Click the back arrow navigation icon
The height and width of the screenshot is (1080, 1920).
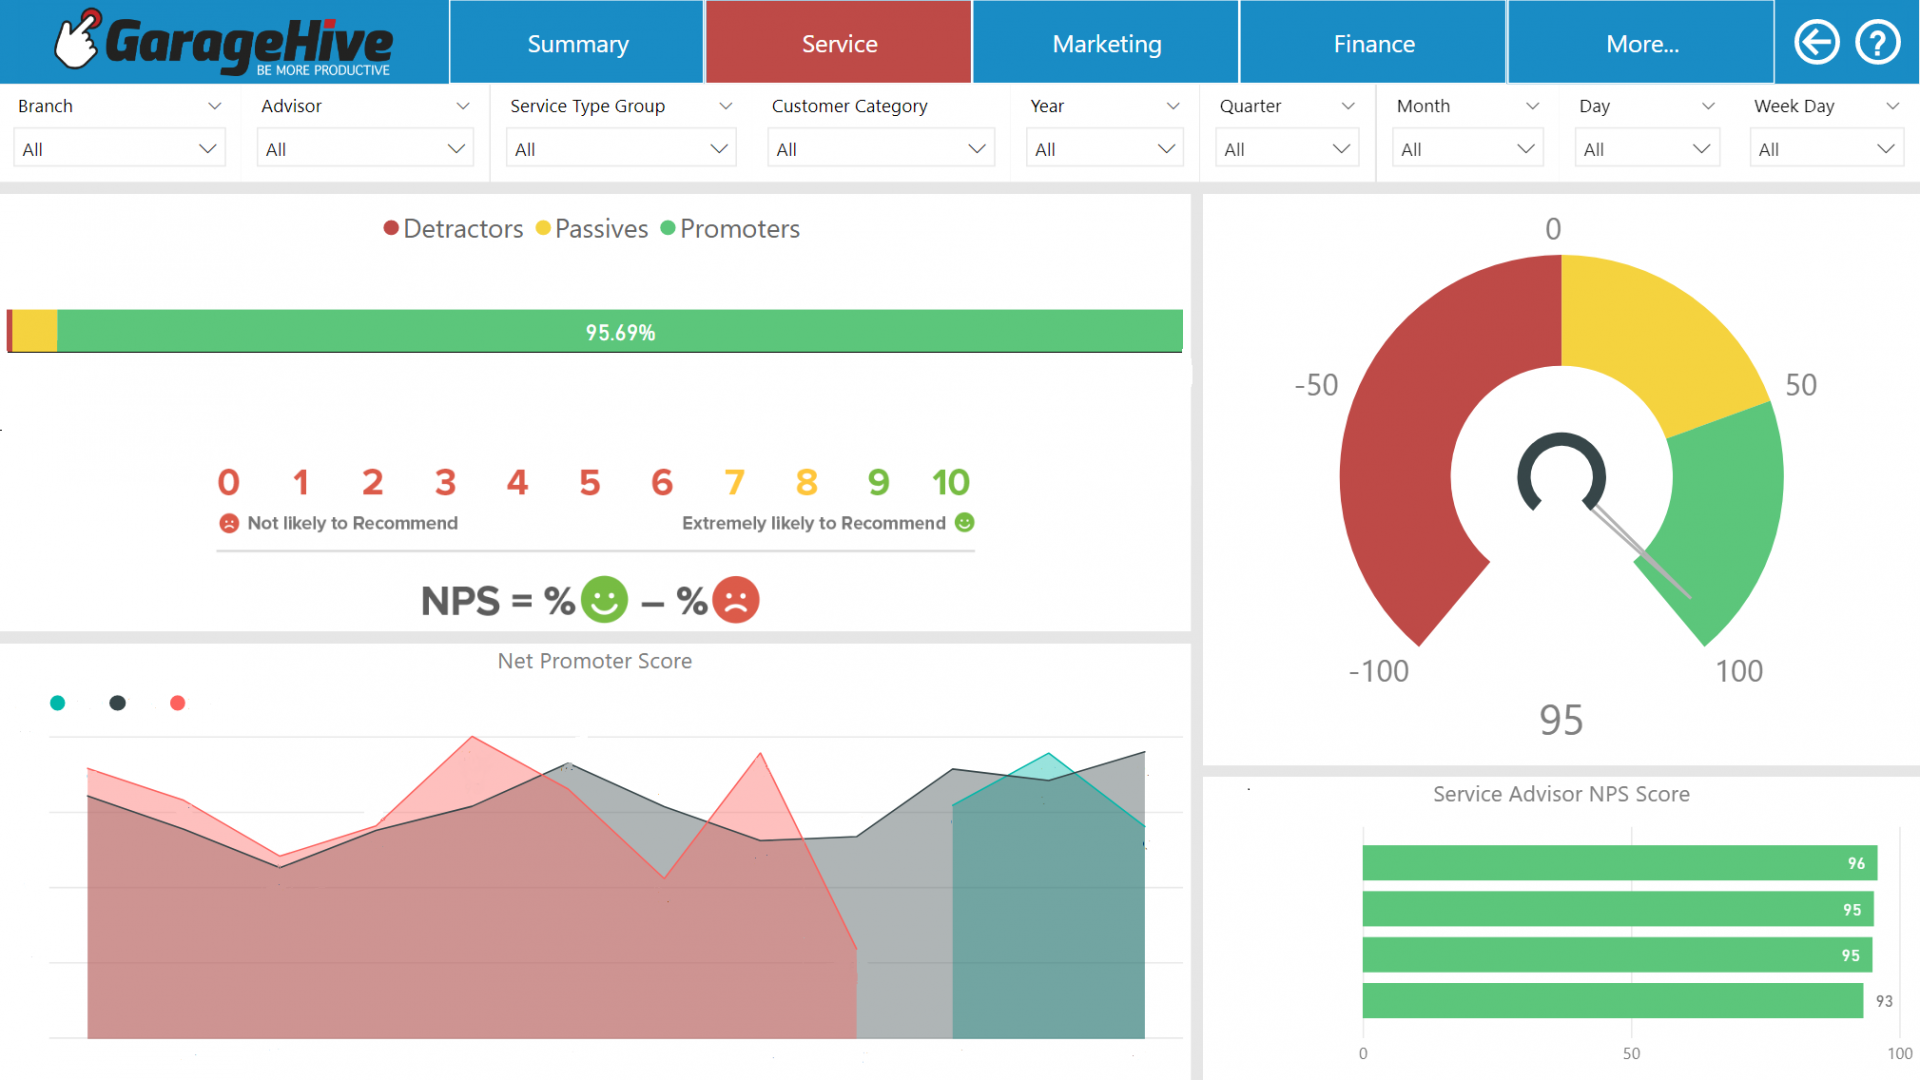[x=1816, y=42]
